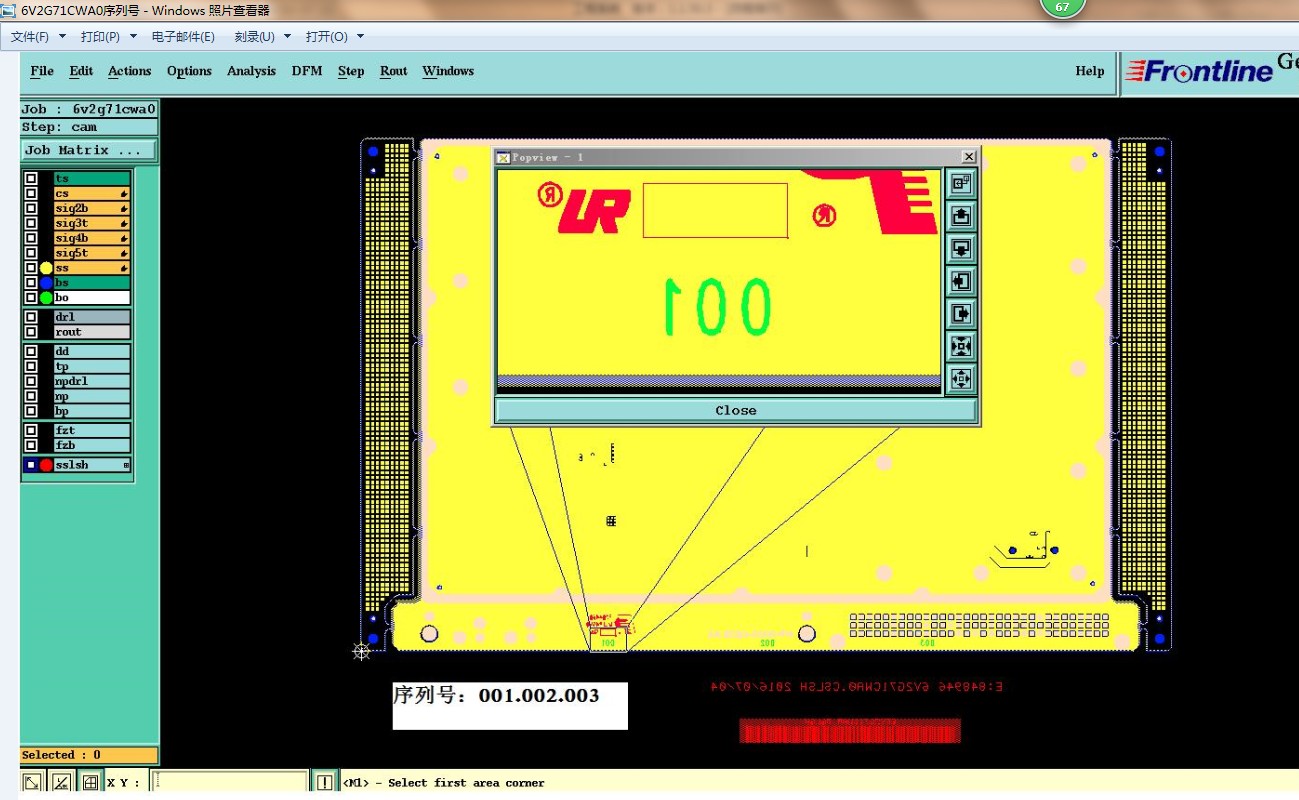1299x800 pixels.
Task: Click the yellow display color dot of layer ss
Action: [x=46, y=268]
